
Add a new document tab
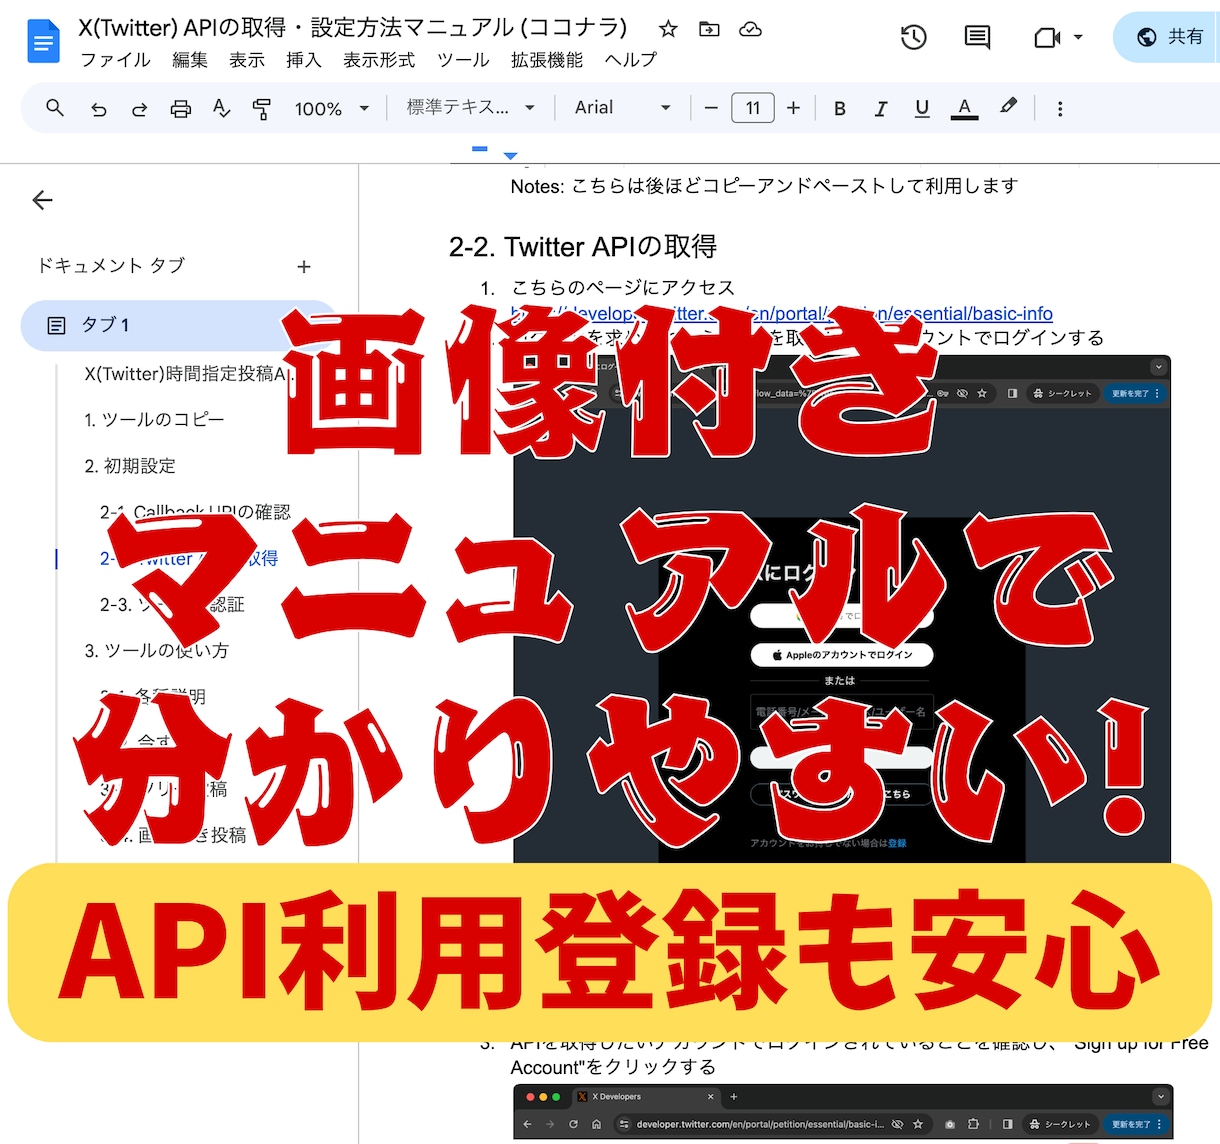pyautogui.click(x=304, y=267)
